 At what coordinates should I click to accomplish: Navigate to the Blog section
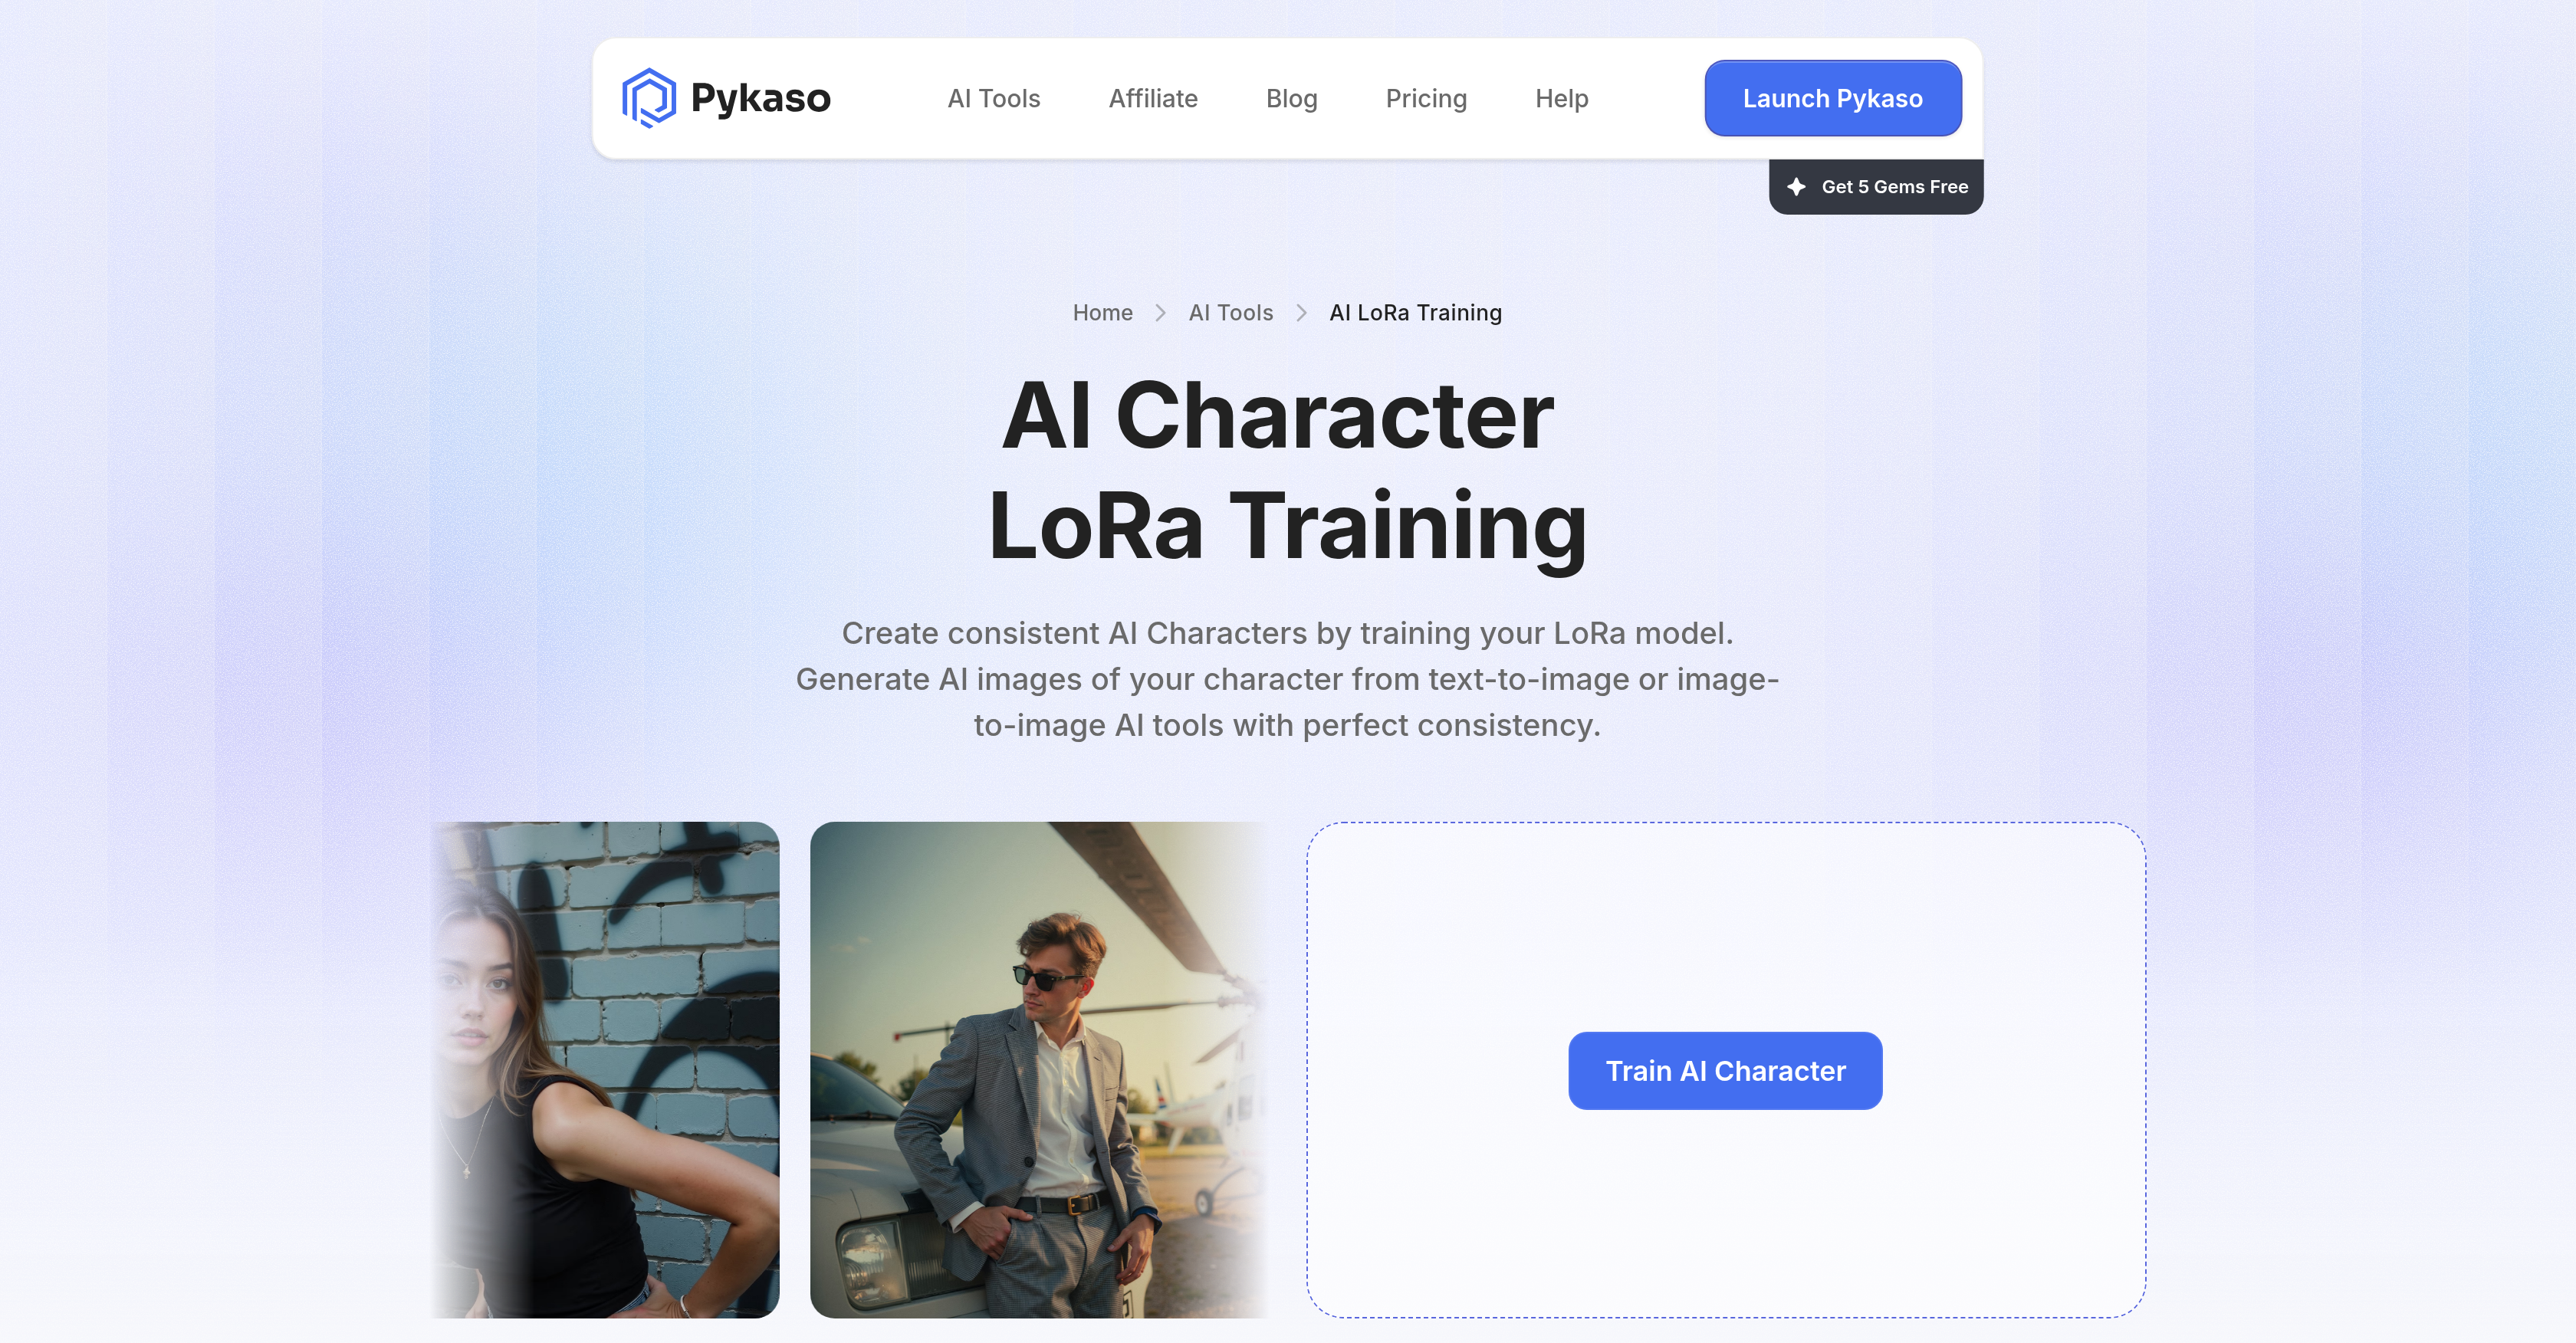coord(1291,98)
